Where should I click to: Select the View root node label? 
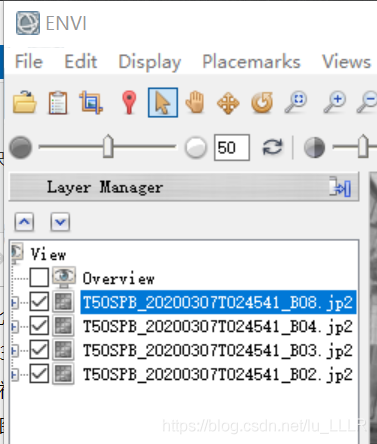(48, 254)
